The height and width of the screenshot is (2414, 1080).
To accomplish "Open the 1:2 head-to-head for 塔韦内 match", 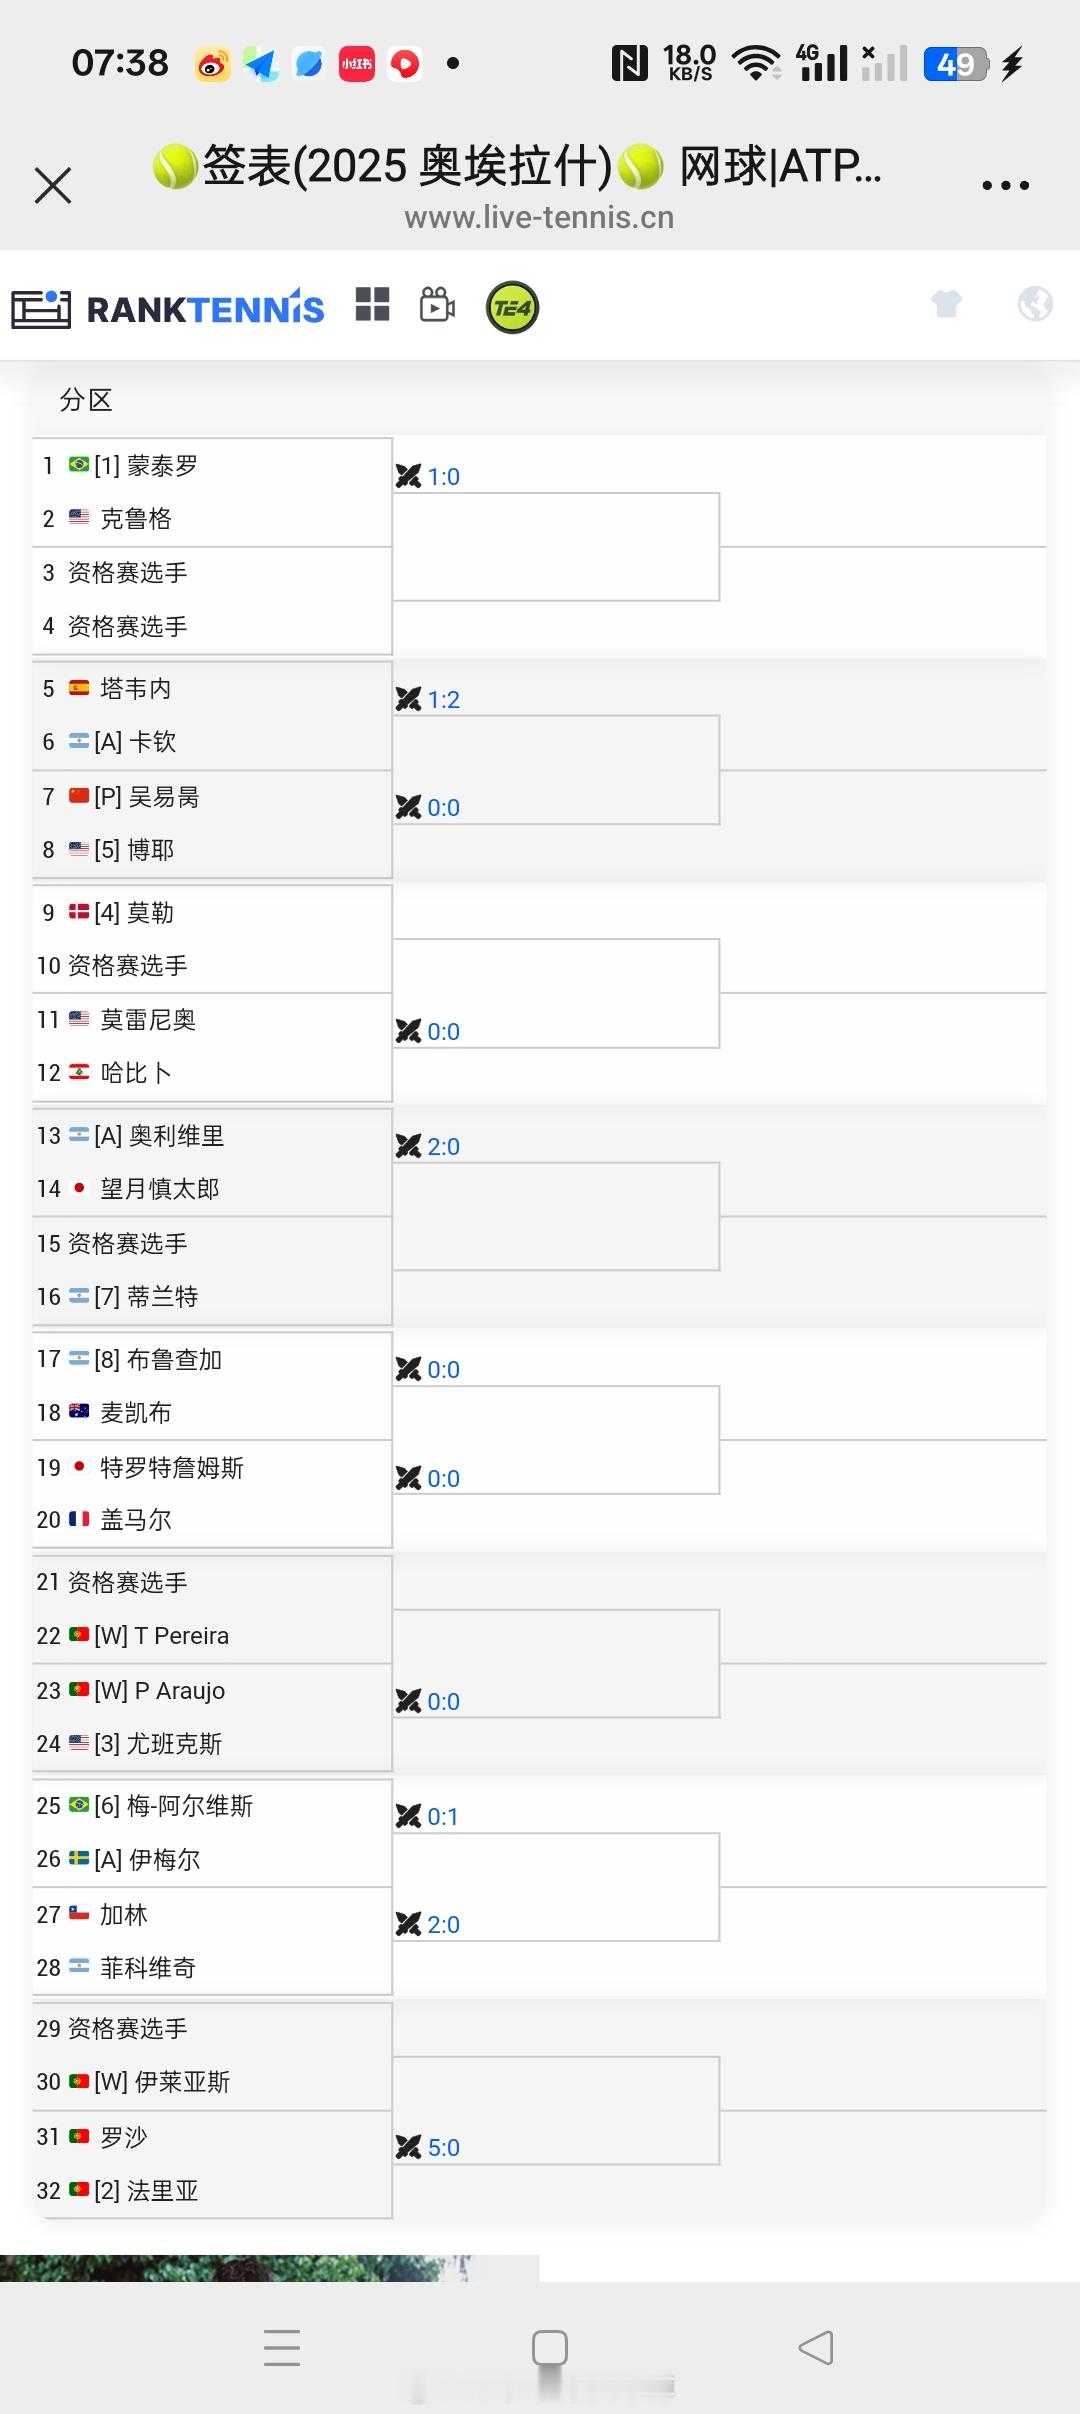I will coord(428,699).
